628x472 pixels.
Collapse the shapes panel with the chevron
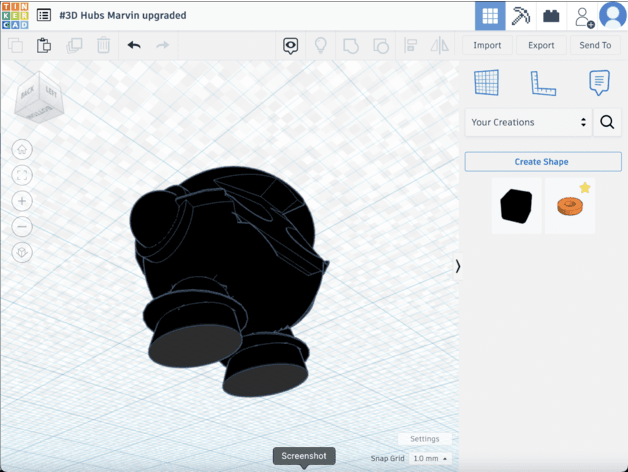(457, 266)
